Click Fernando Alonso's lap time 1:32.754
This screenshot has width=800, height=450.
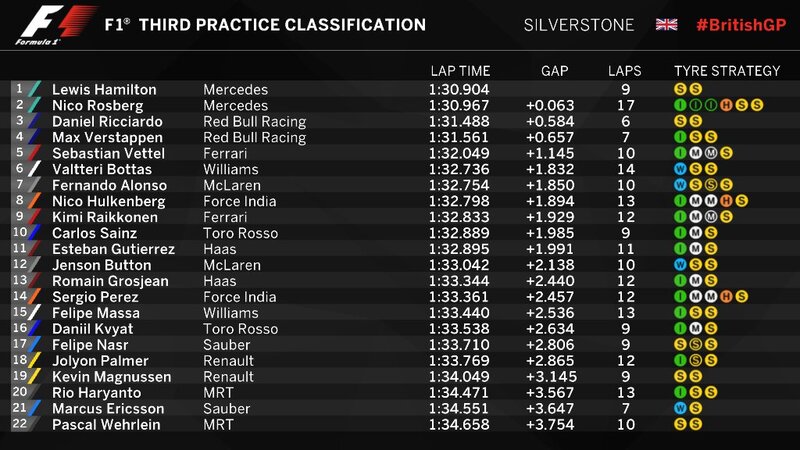tap(460, 185)
